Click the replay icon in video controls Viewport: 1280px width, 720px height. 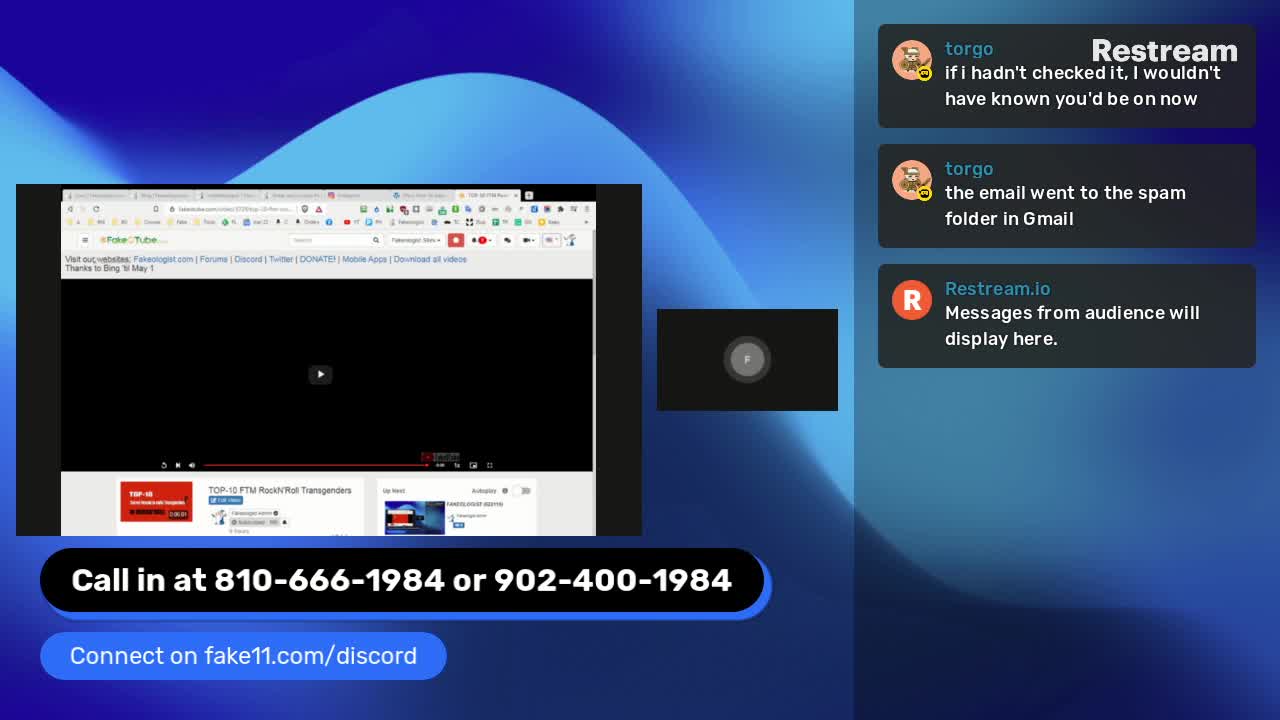click(164, 465)
